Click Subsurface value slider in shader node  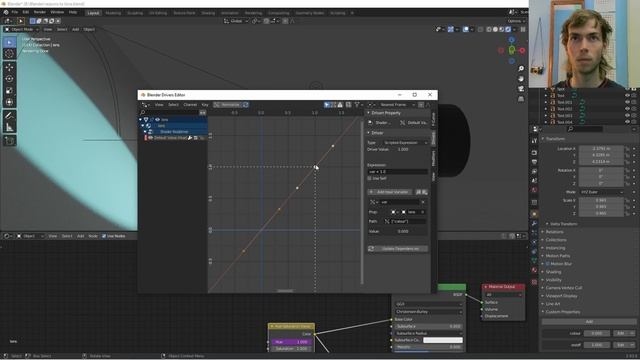(x=429, y=327)
